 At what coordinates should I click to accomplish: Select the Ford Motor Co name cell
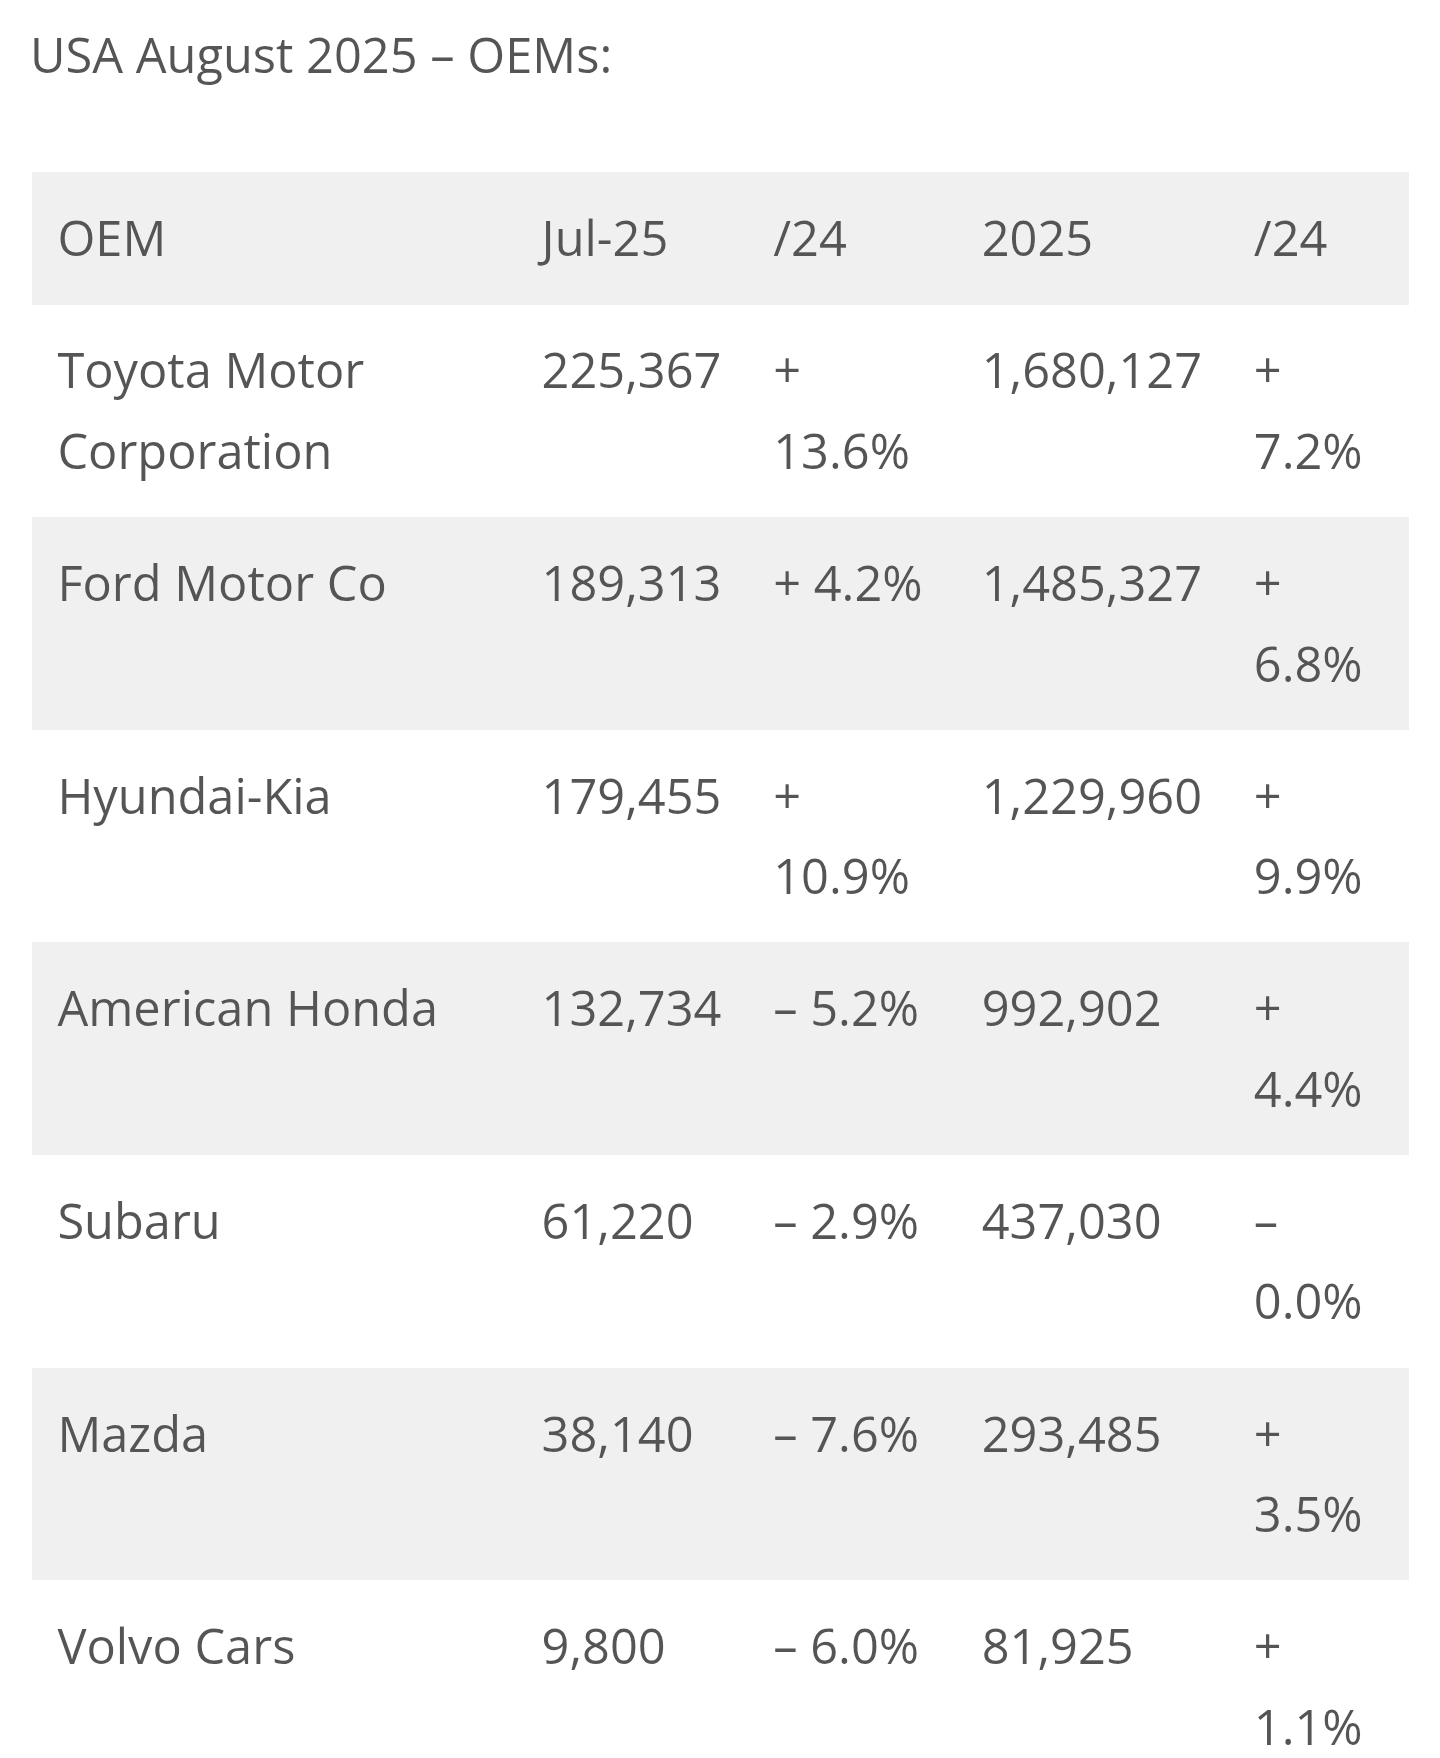221,584
